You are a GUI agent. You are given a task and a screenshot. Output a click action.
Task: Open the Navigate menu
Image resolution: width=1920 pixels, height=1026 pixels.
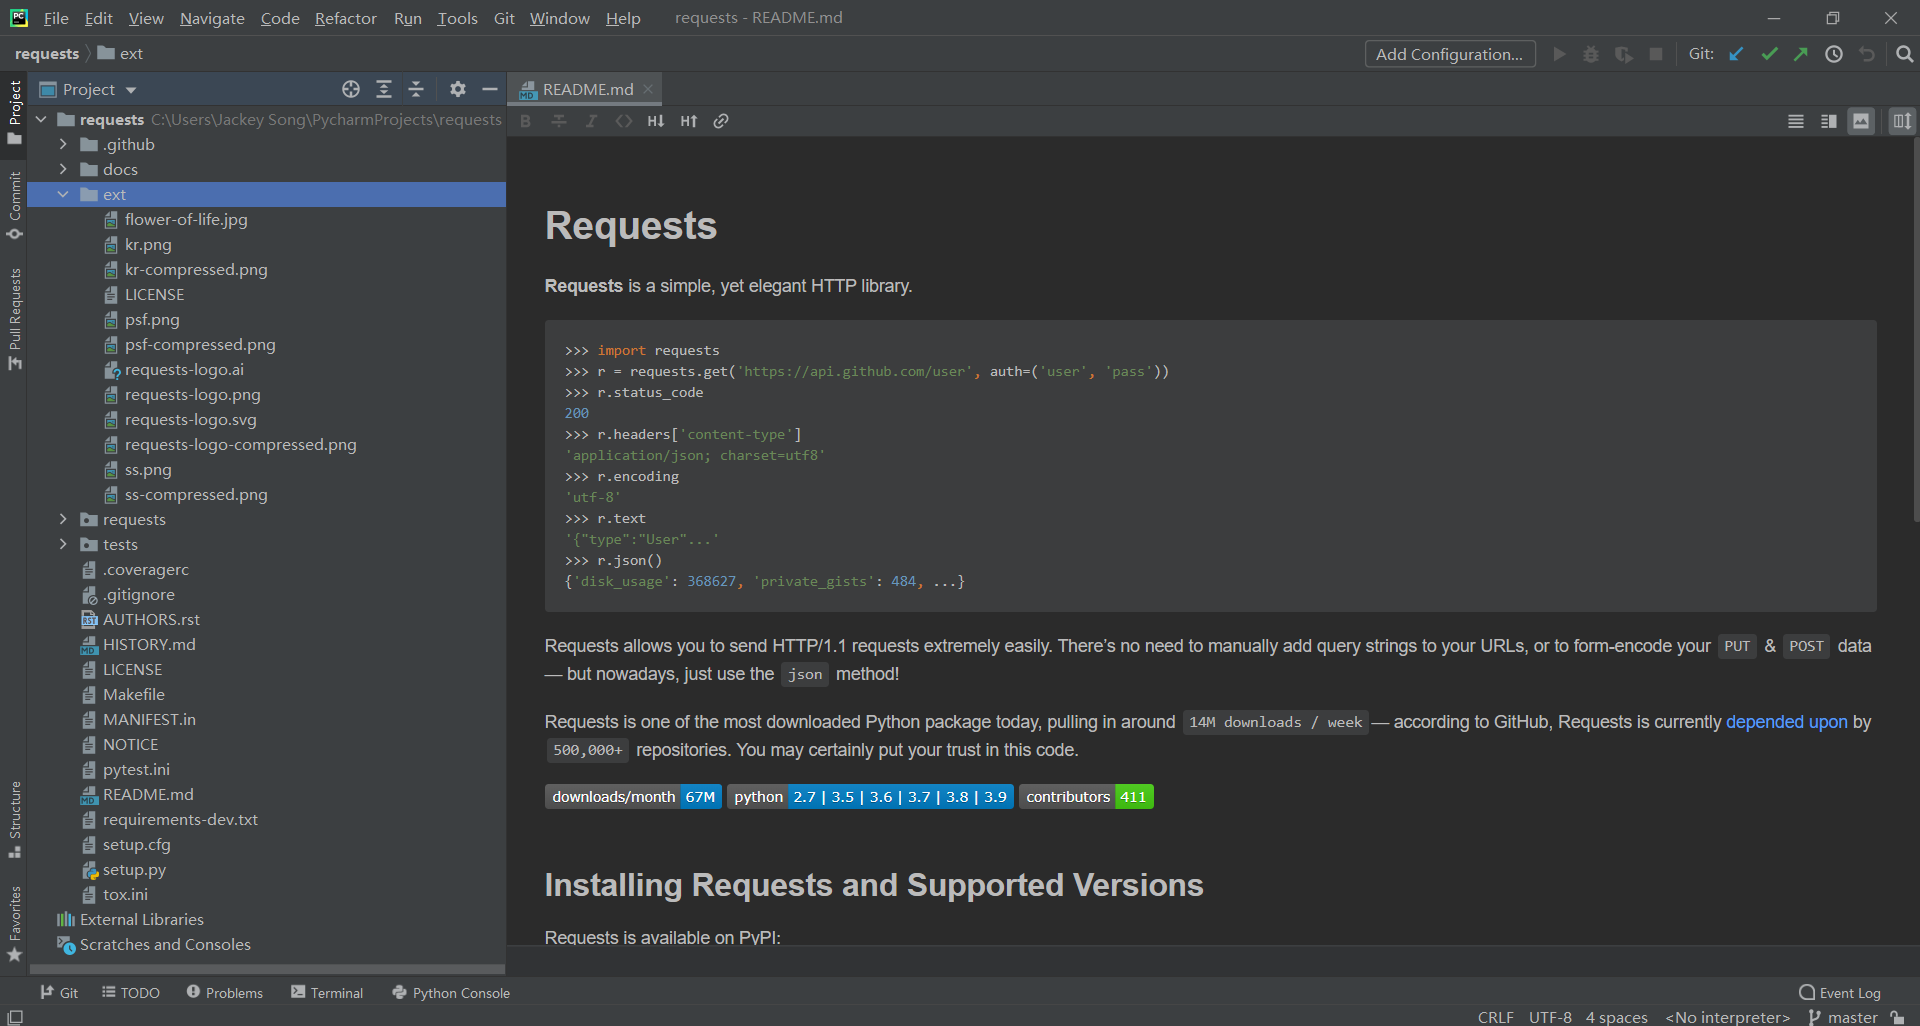(x=212, y=18)
